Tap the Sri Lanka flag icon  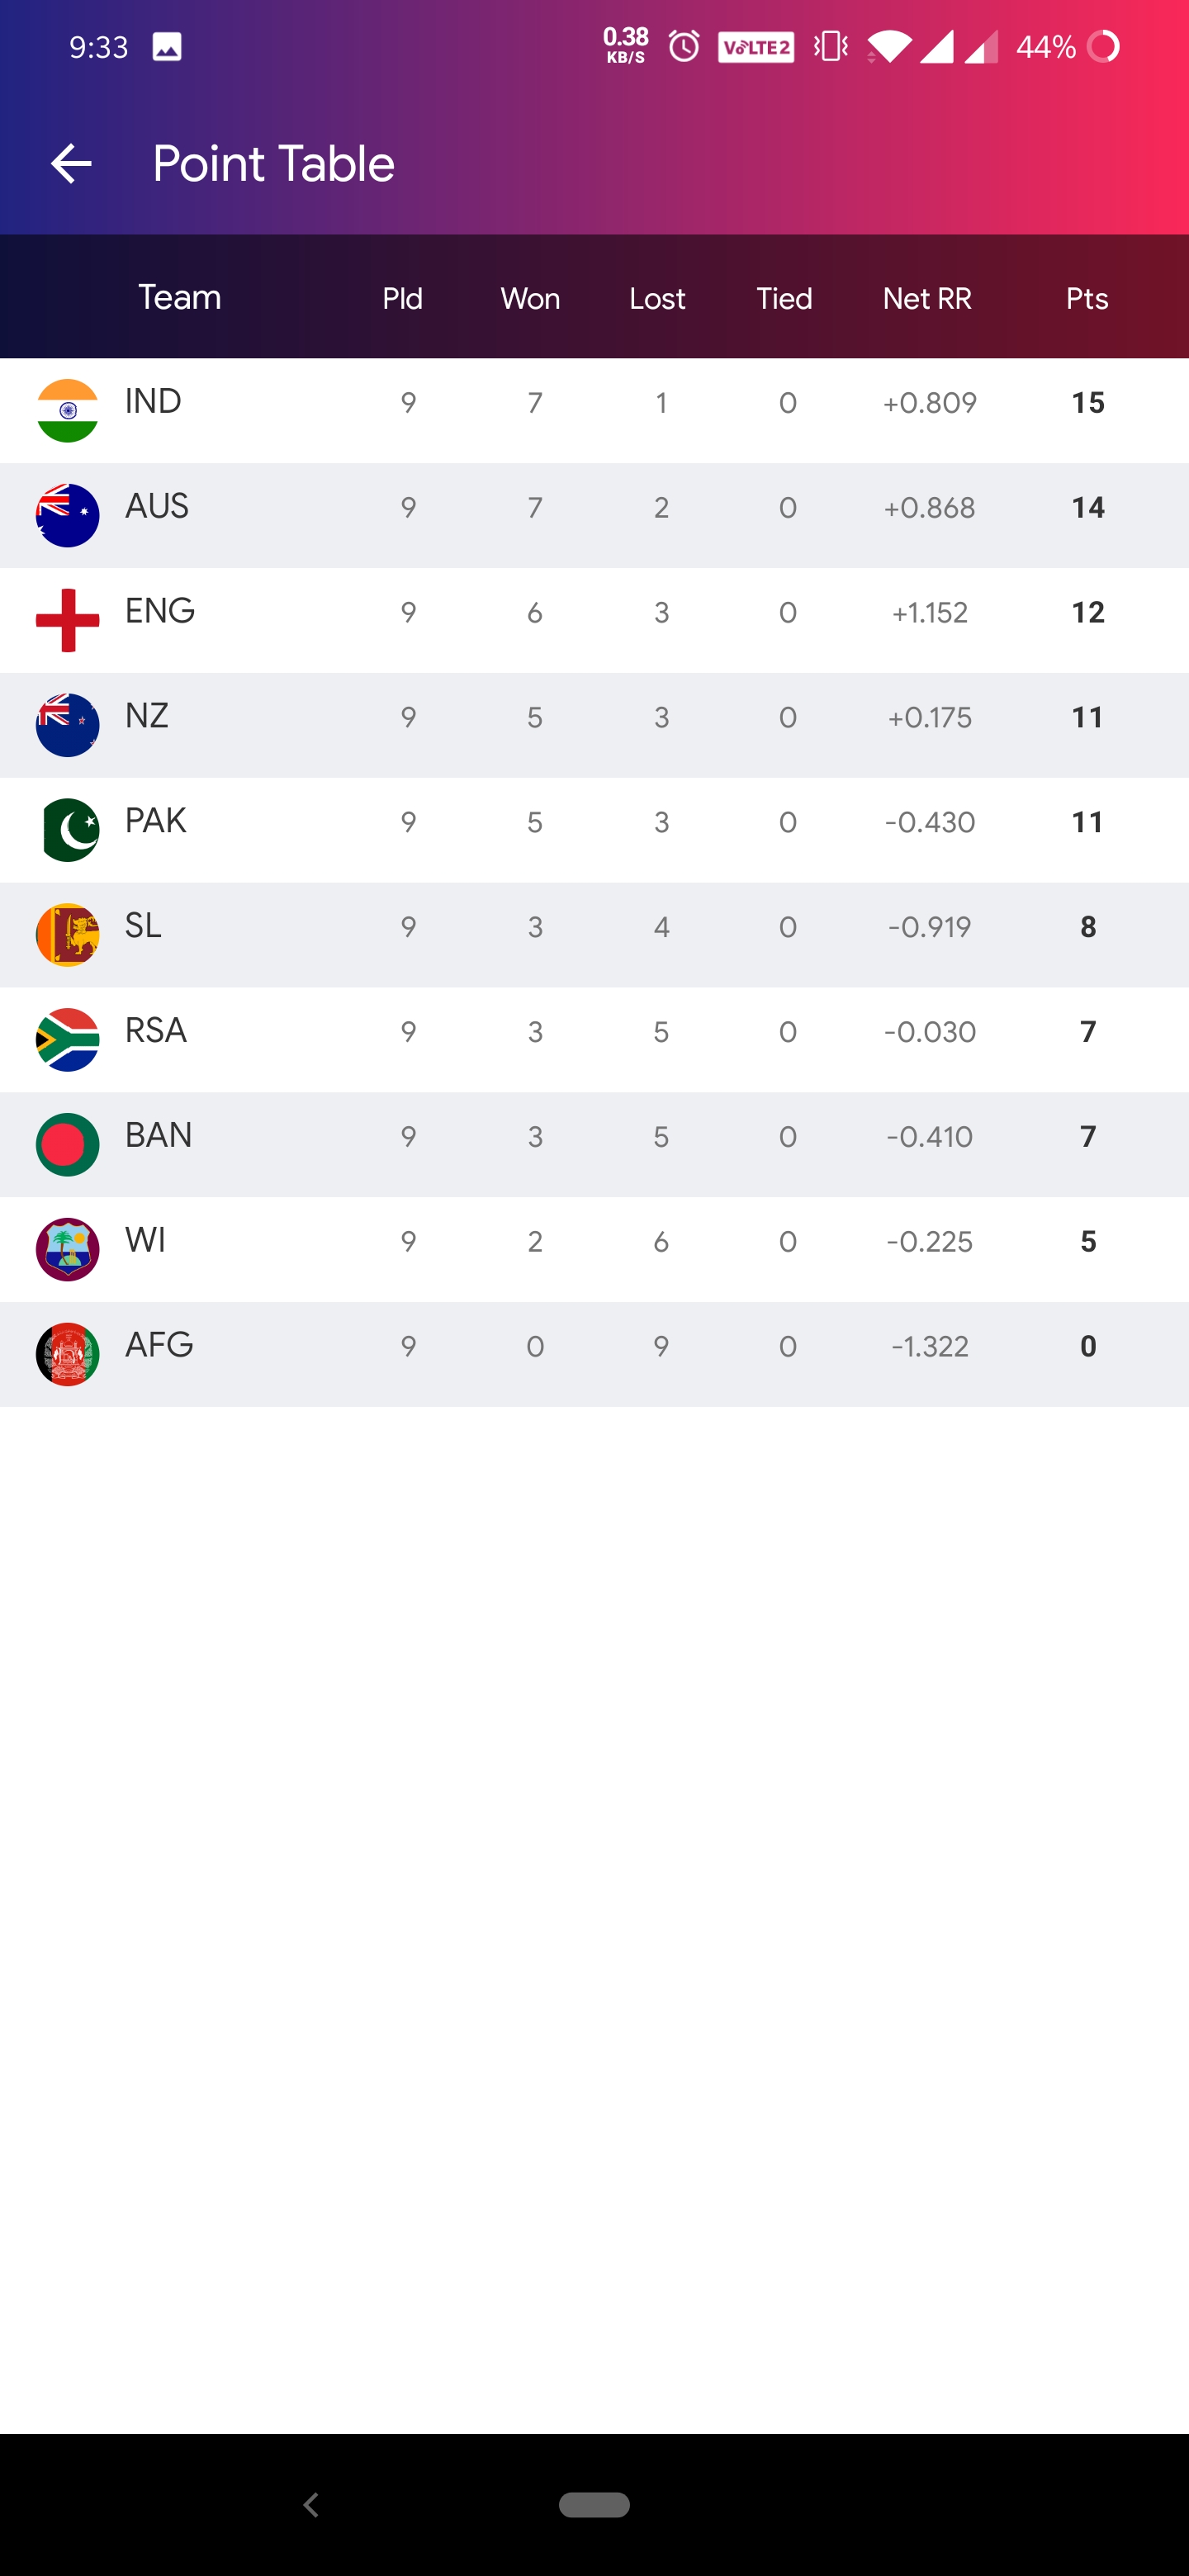point(68,935)
